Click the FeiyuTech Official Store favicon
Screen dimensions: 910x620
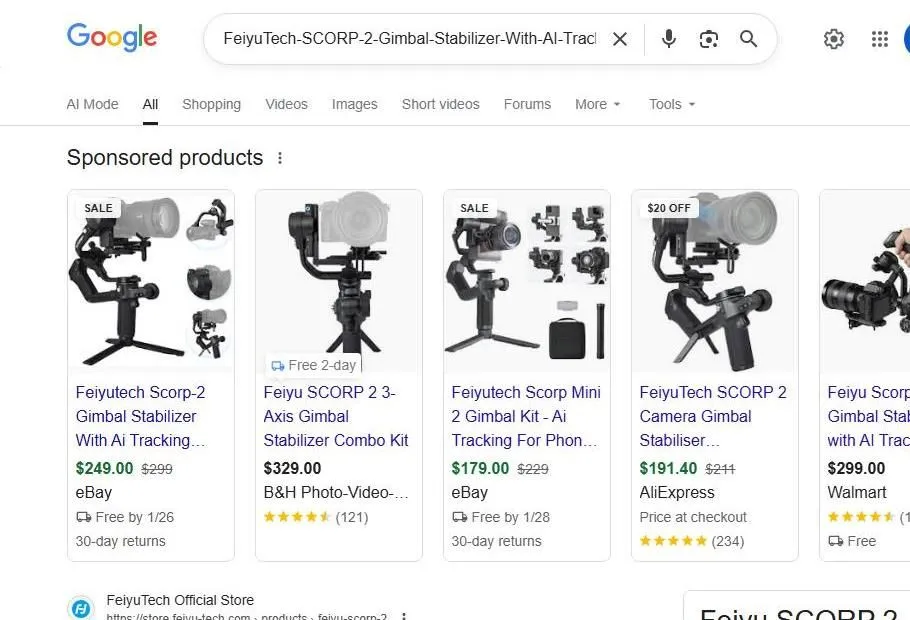point(81,608)
